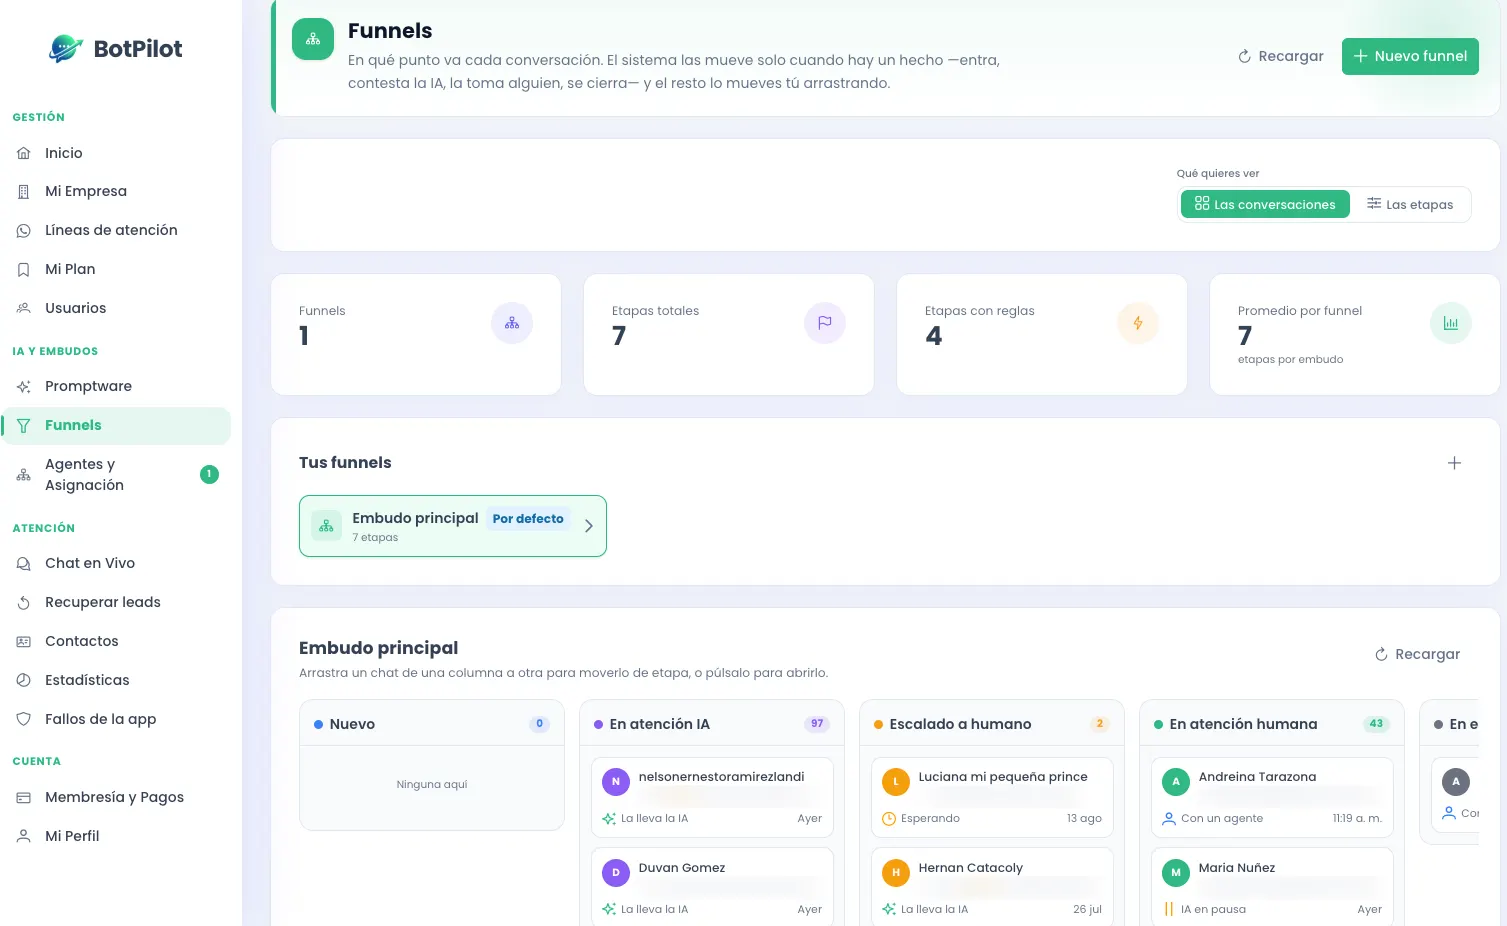Image resolution: width=1507 pixels, height=926 pixels.
Task: Click the Escalado a humano column header
Action: 992,724
